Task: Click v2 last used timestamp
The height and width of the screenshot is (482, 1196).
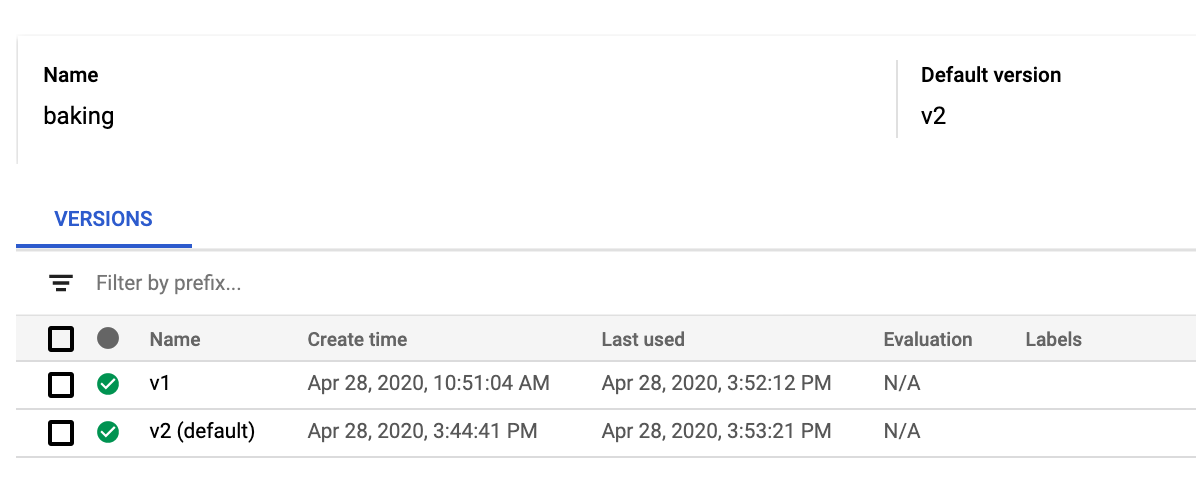Action: [716, 432]
